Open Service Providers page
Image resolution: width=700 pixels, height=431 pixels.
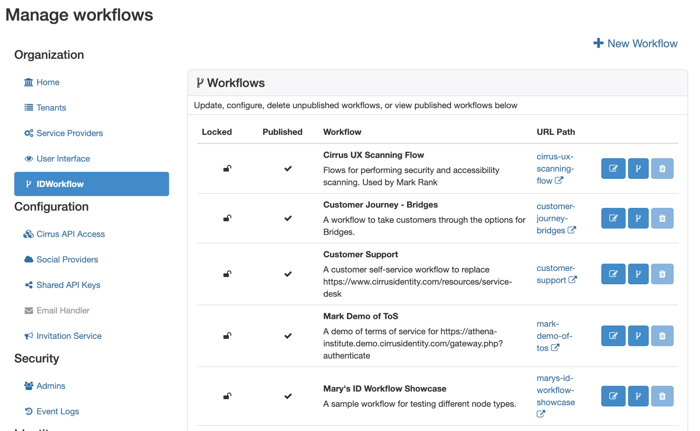click(x=69, y=133)
